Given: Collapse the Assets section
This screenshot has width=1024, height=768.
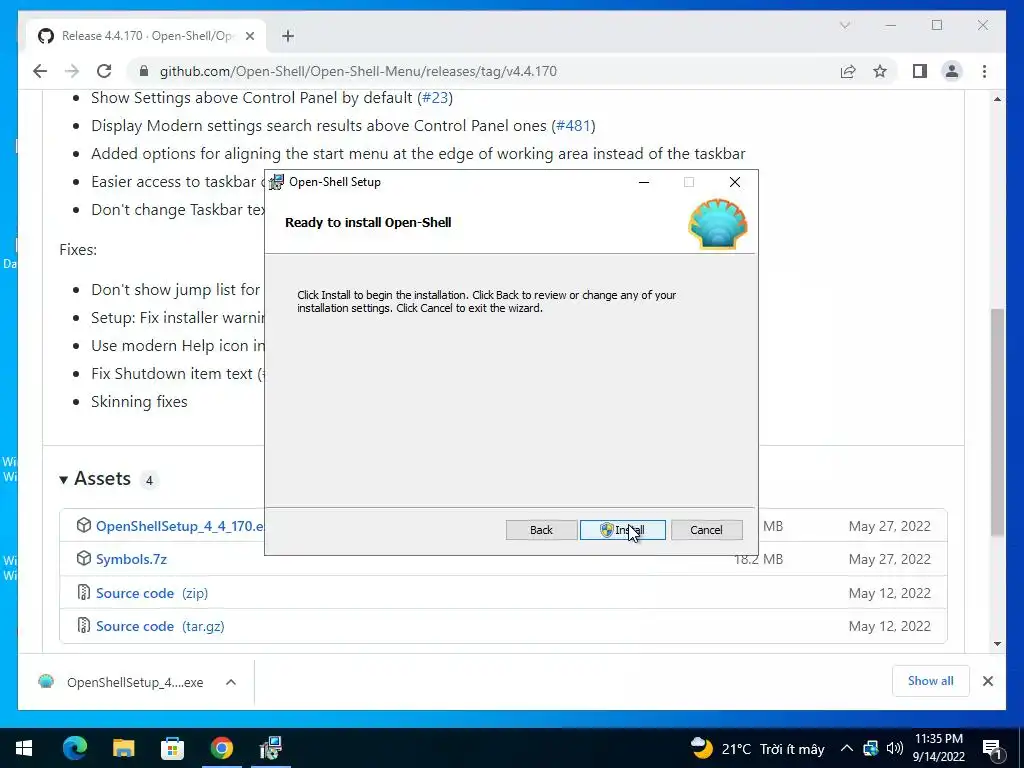Looking at the screenshot, I should 63,480.
